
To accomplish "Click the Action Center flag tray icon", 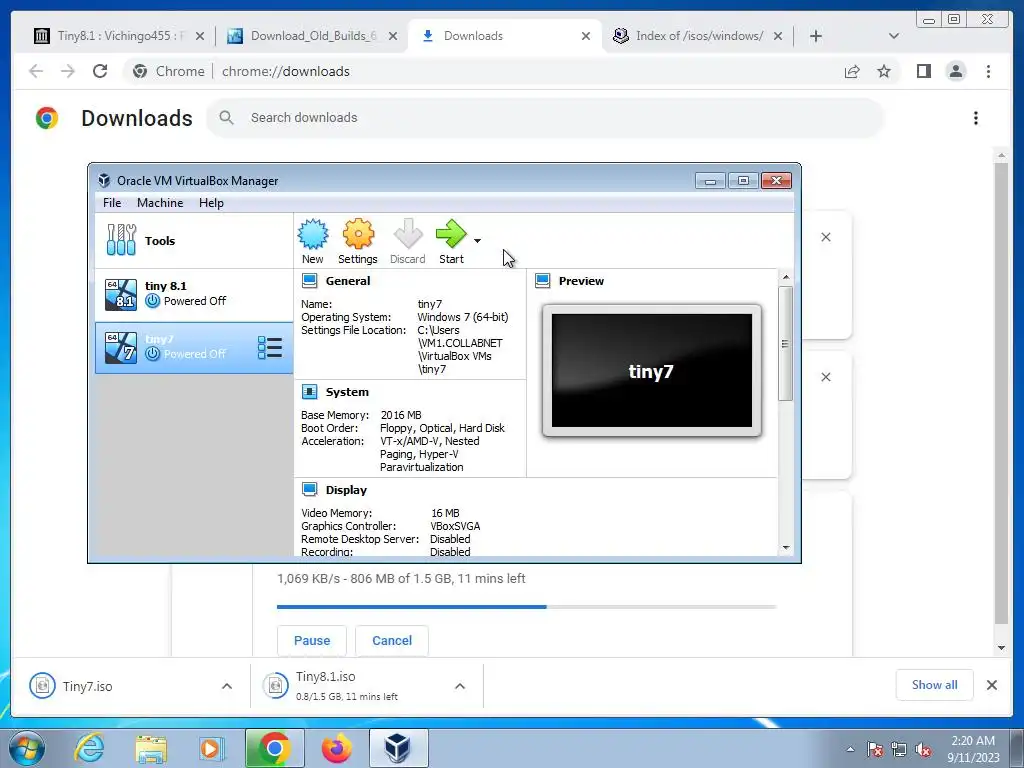I will 874,750.
